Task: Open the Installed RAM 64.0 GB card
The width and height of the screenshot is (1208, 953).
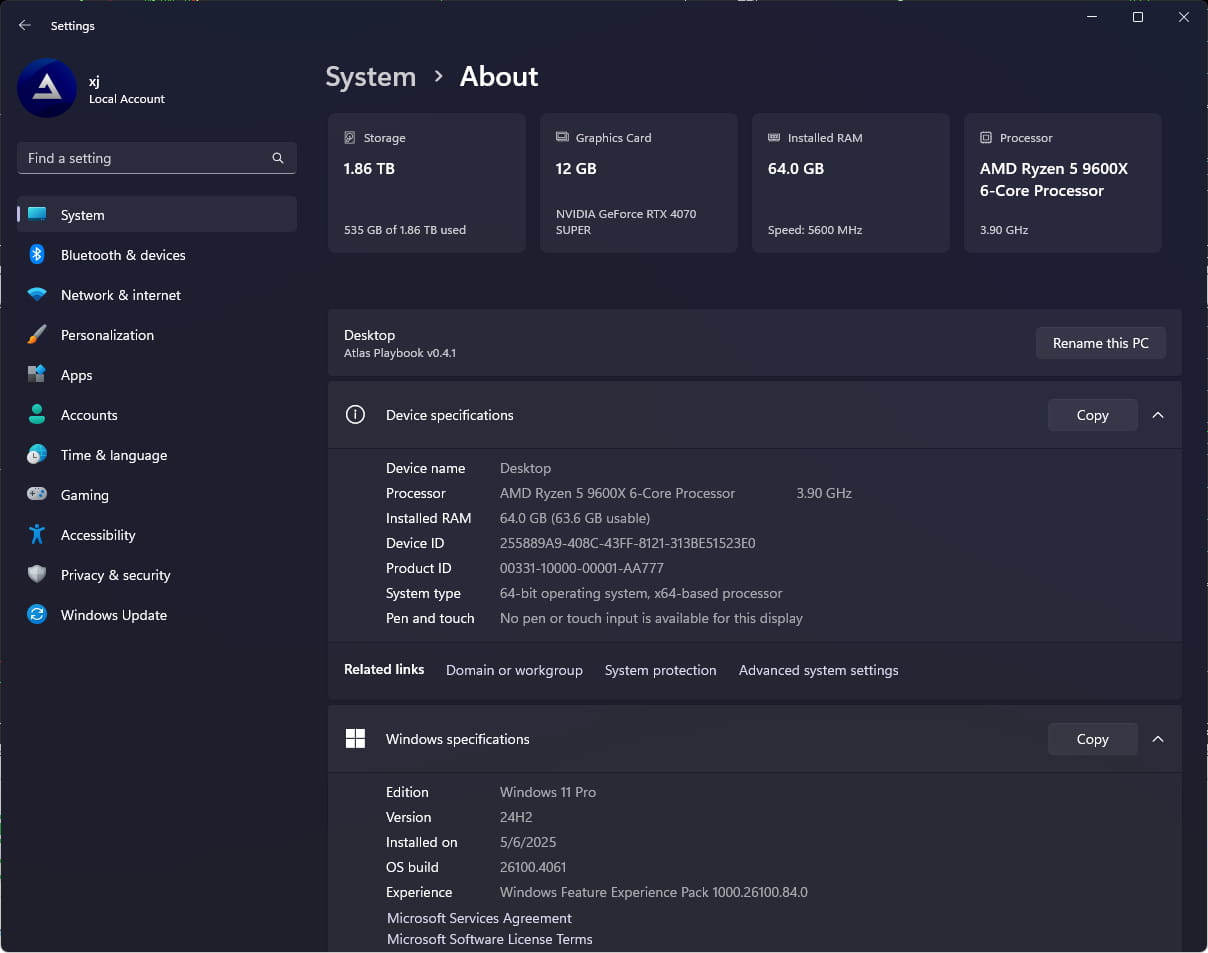Action: point(851,183)
